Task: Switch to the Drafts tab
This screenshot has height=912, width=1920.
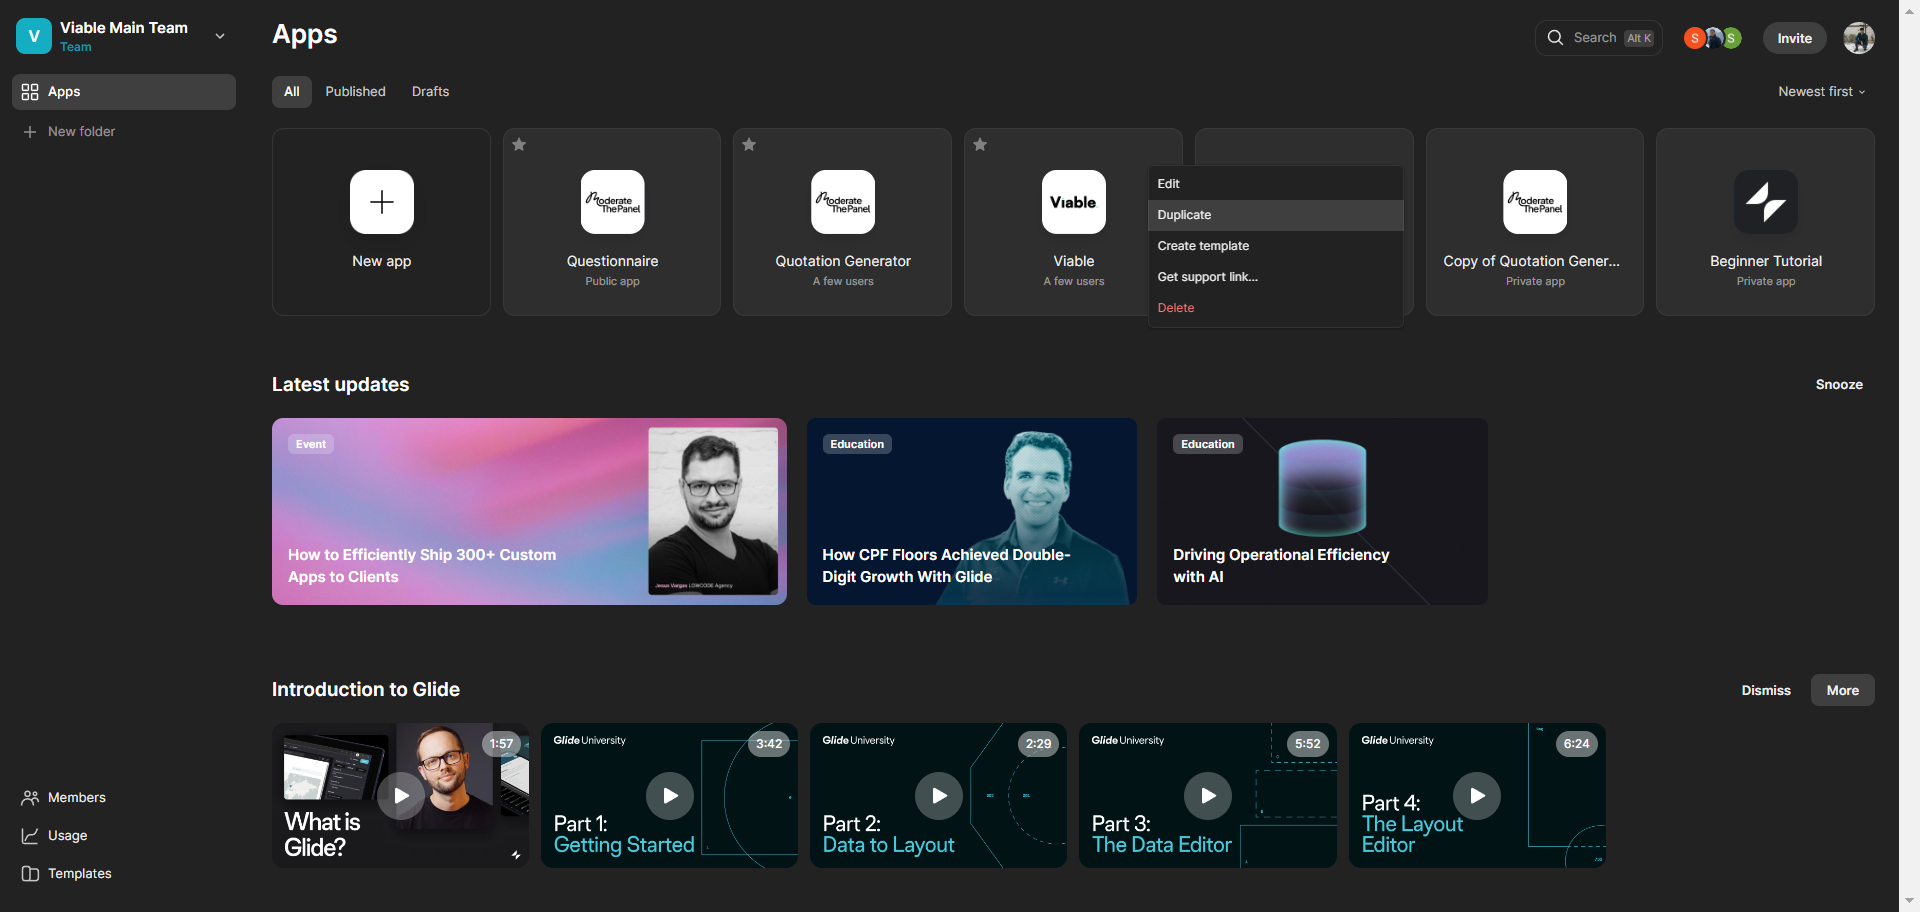Action: [430, 92]
